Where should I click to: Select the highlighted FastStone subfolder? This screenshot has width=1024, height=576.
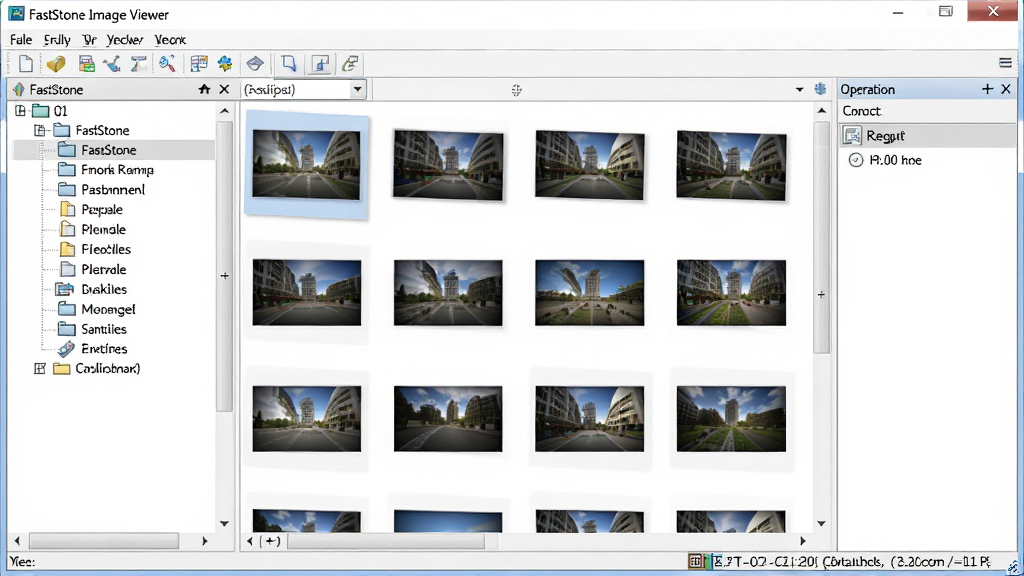click(x=108, y=150)
